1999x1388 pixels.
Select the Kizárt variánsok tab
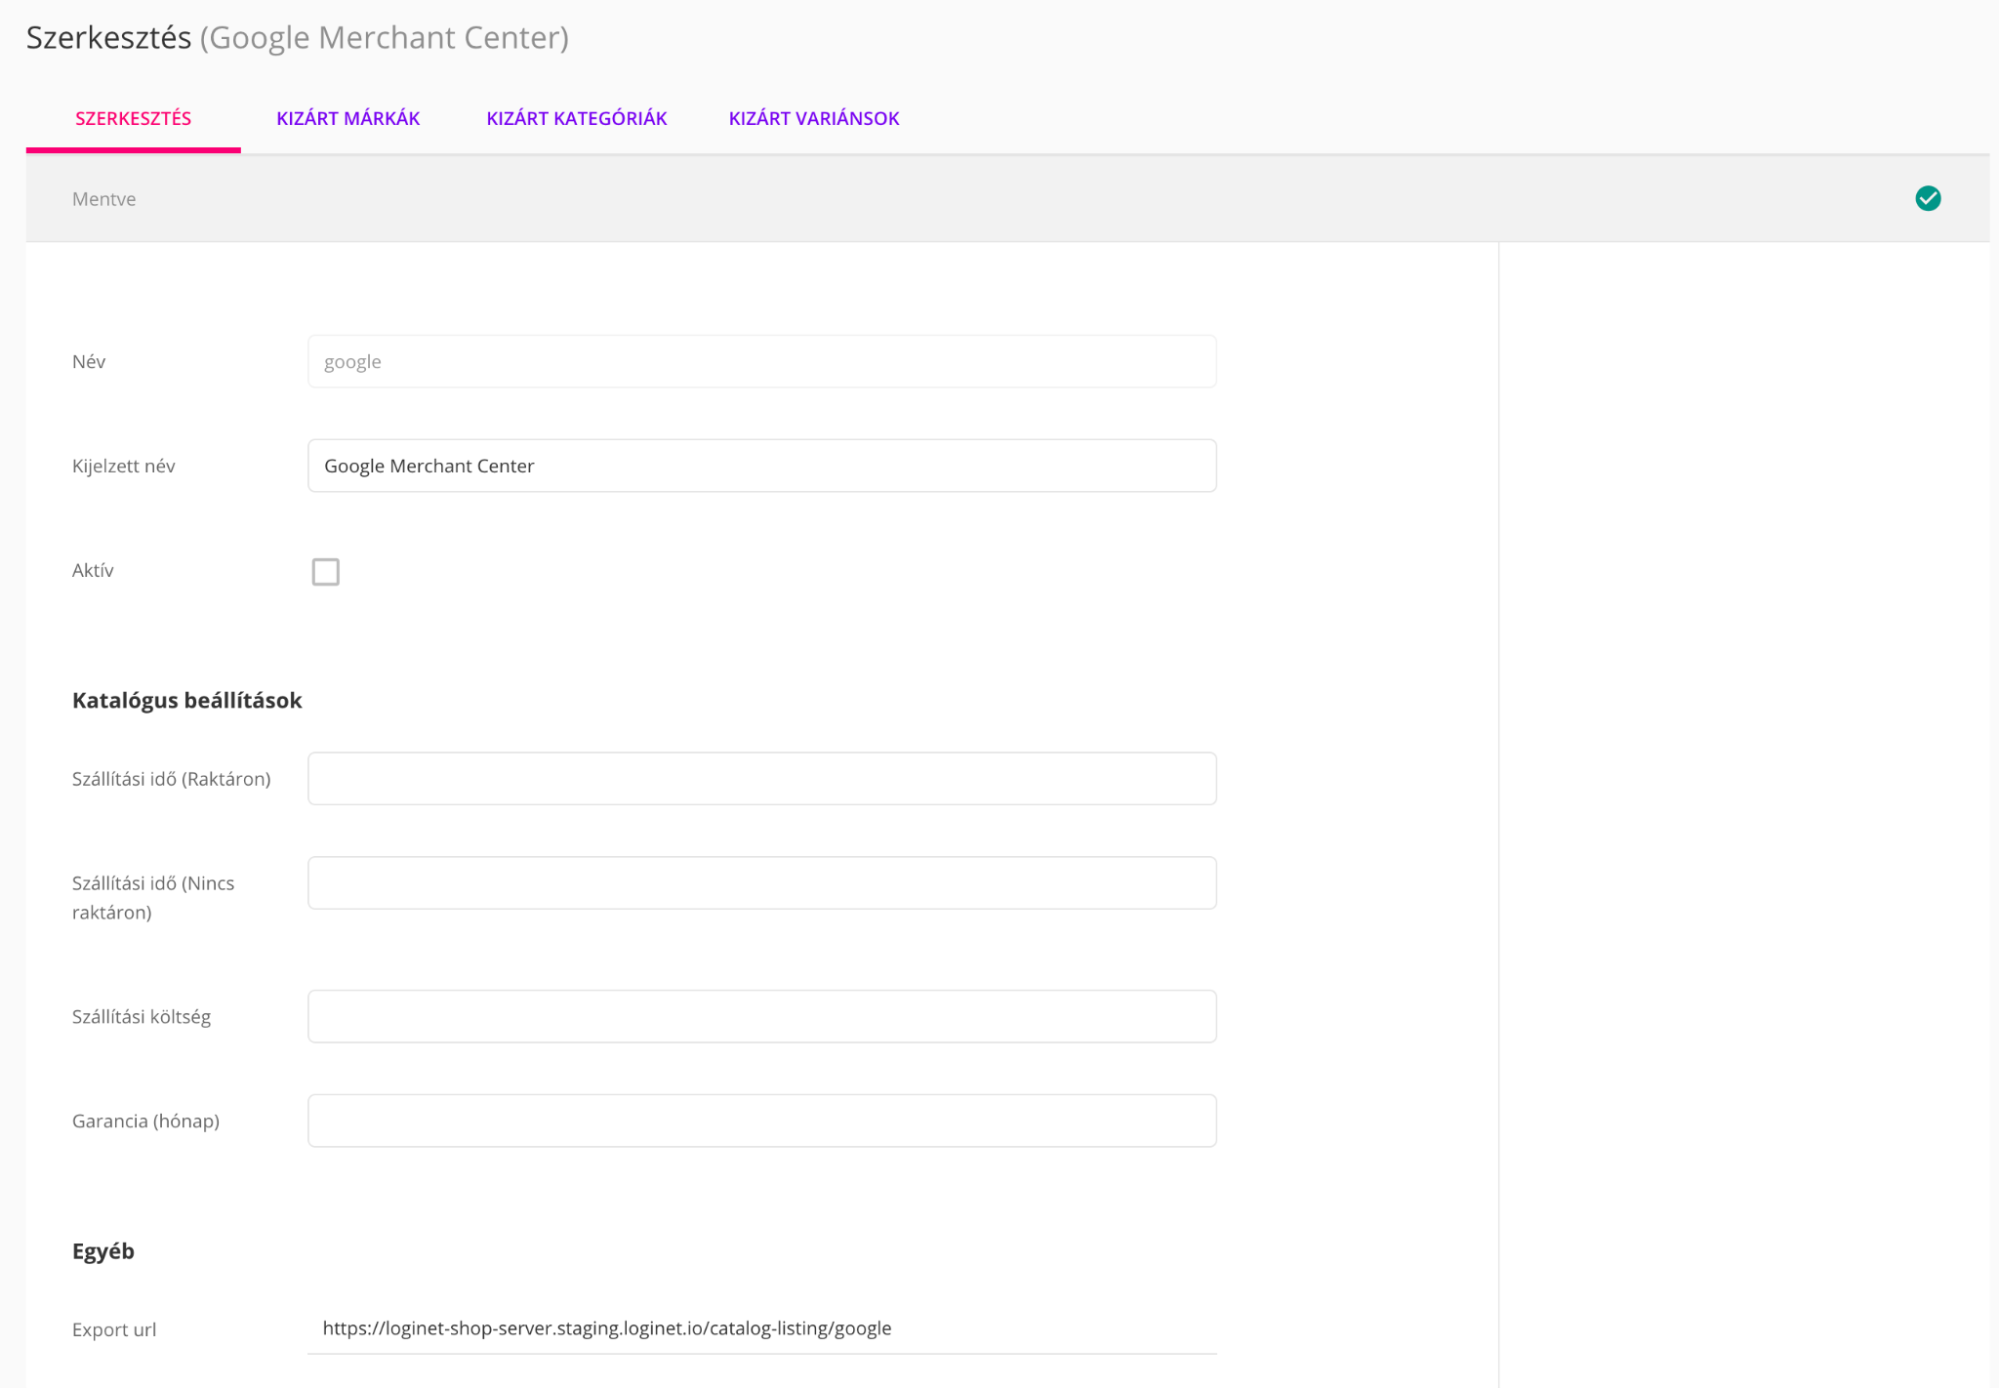tap(813, 118)
